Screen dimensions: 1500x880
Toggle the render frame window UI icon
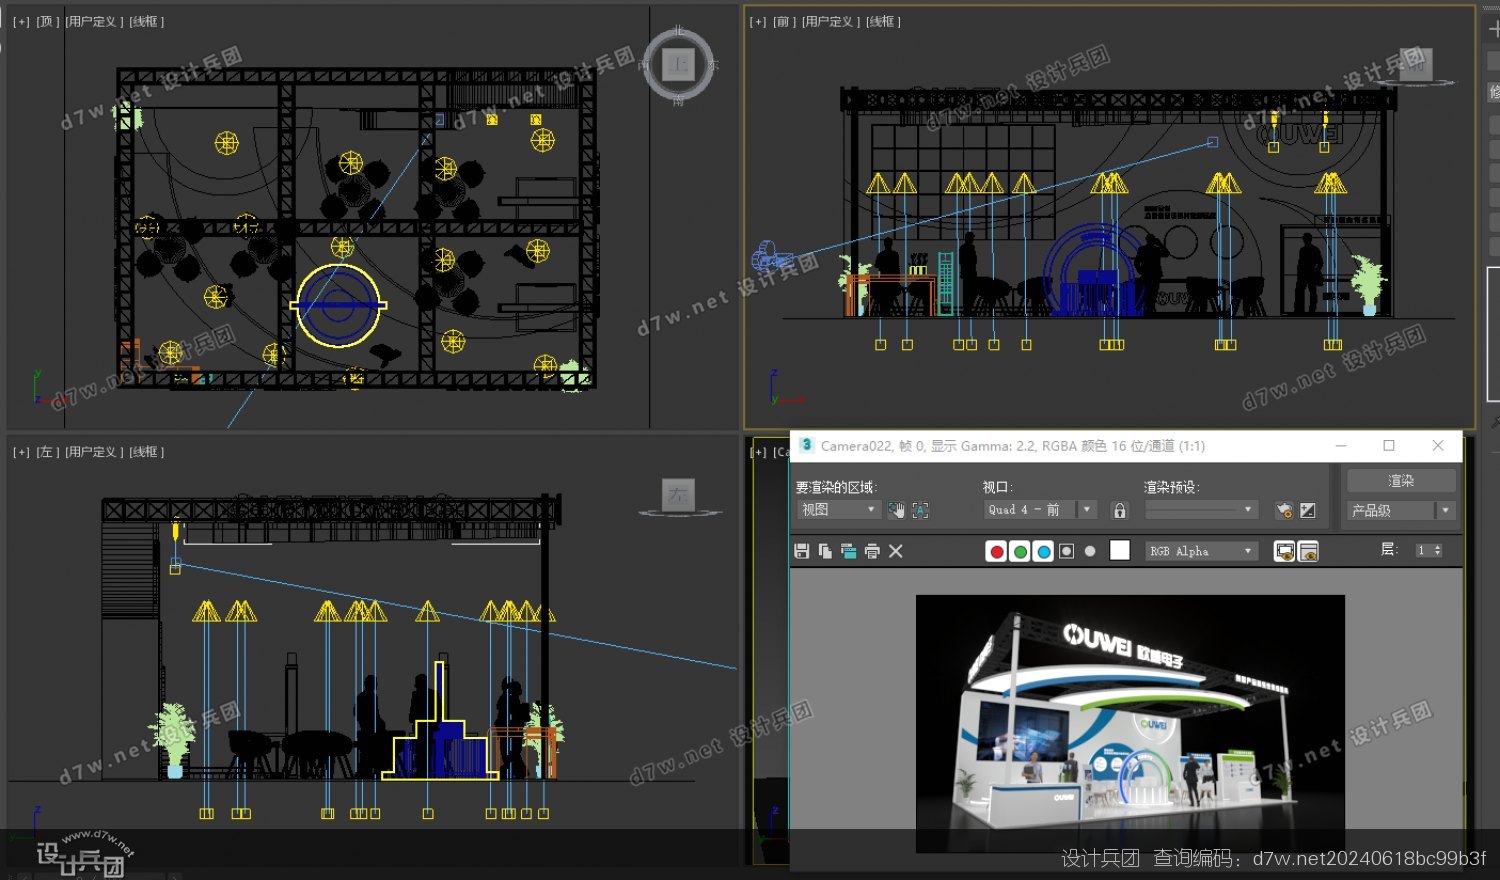point(1308,551)
